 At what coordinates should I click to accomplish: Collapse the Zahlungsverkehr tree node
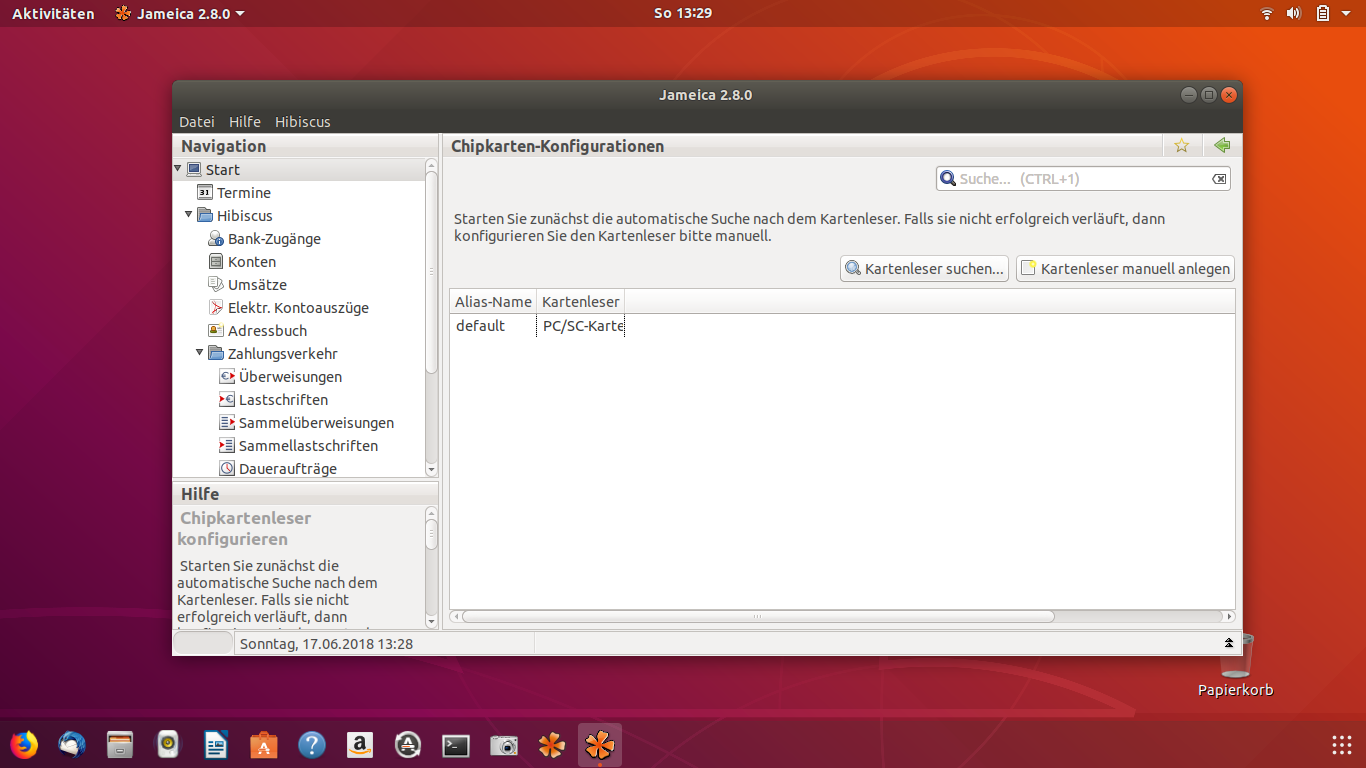(200, 353)
